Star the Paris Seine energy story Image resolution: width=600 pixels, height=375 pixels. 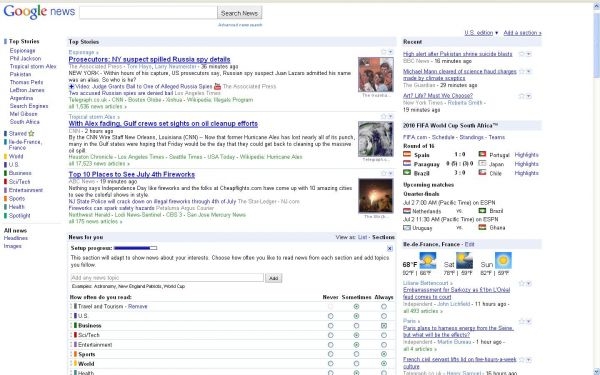[x=522, y=321]
